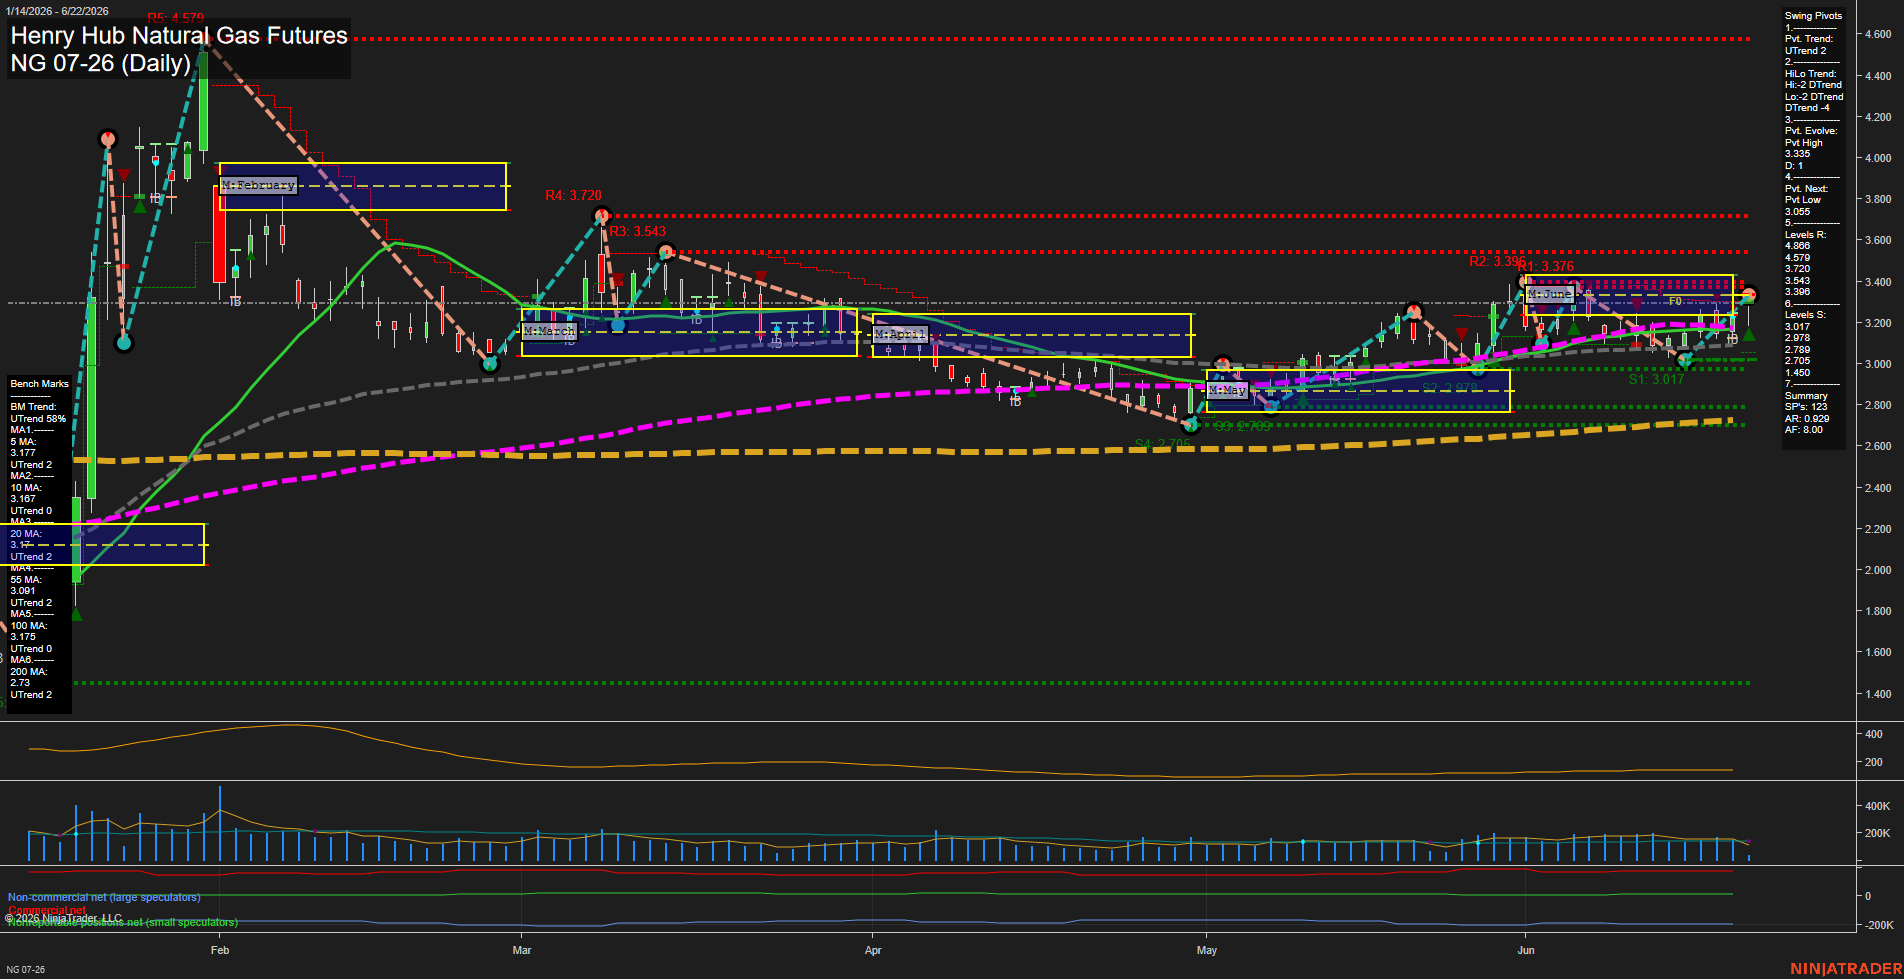The width and height of the screenshot is (1904, 979).
Task: Click the S1: 3.017 support label
Action: 1656,380
